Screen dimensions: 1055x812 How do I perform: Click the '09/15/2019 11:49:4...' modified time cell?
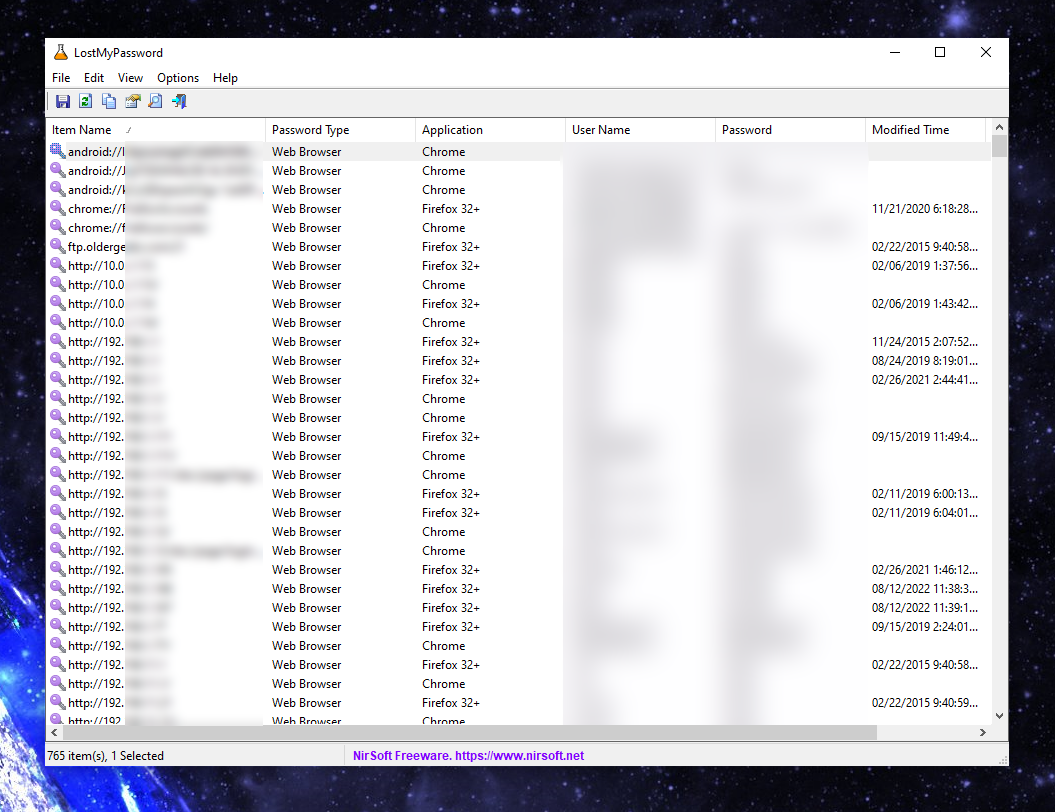coord(925,437)
